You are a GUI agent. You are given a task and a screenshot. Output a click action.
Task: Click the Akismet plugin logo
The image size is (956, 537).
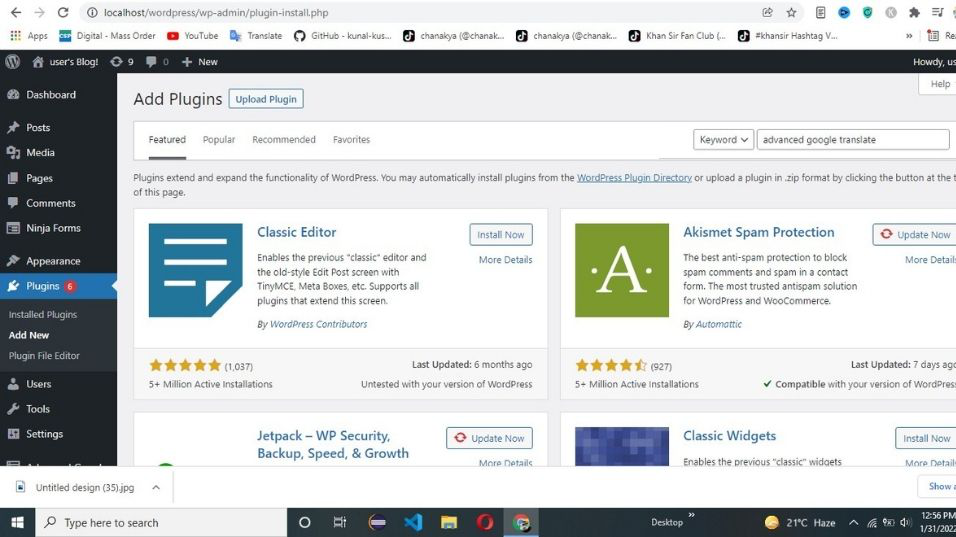[x=622, y=270]
